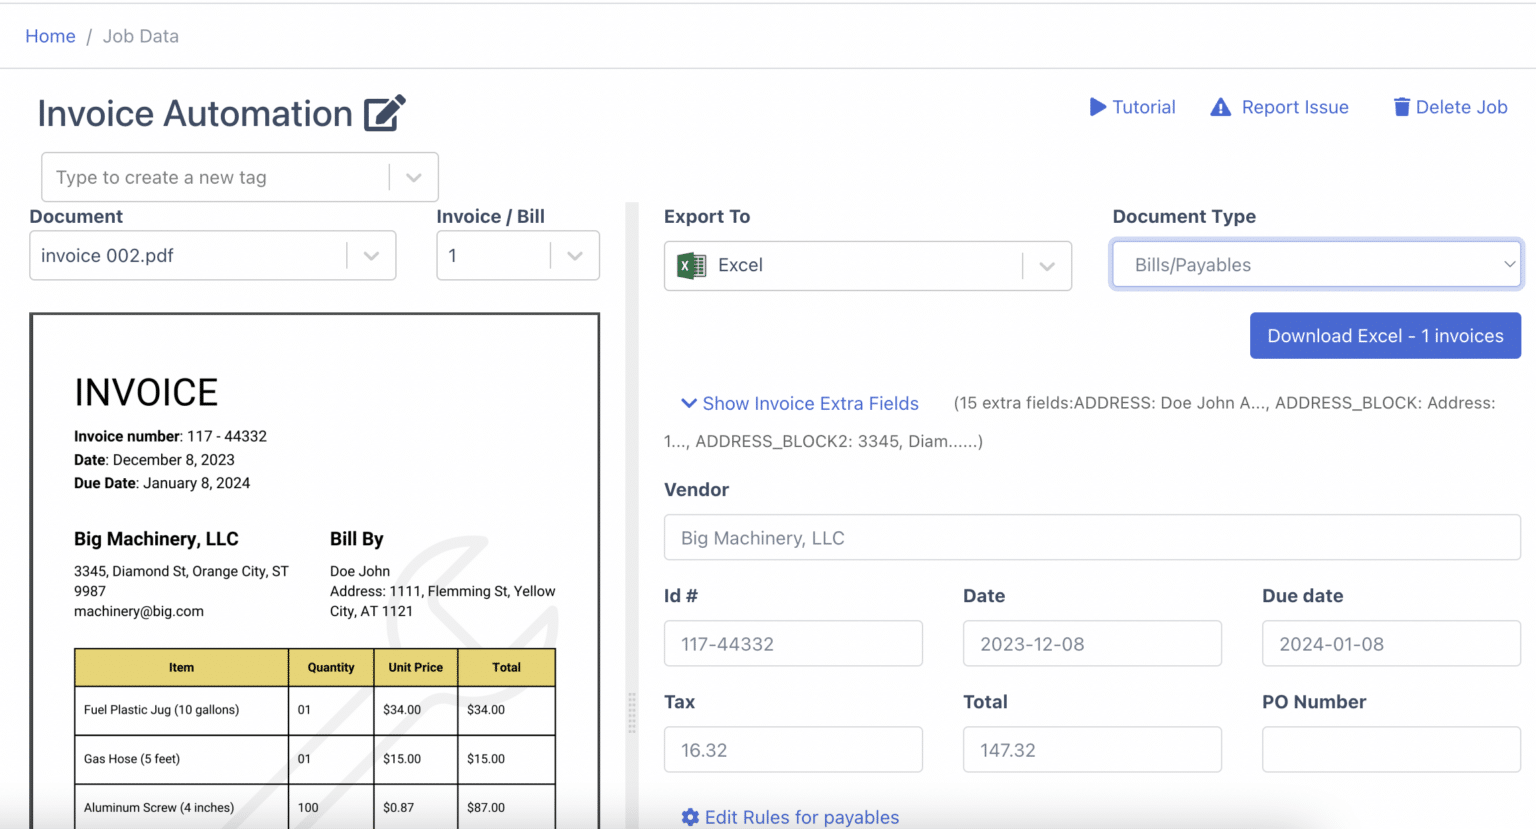The height and width of the screenshot is (829, 1536).
Task: Select the Job Data breadcrumb entry
Action: (x=140, y=35)
